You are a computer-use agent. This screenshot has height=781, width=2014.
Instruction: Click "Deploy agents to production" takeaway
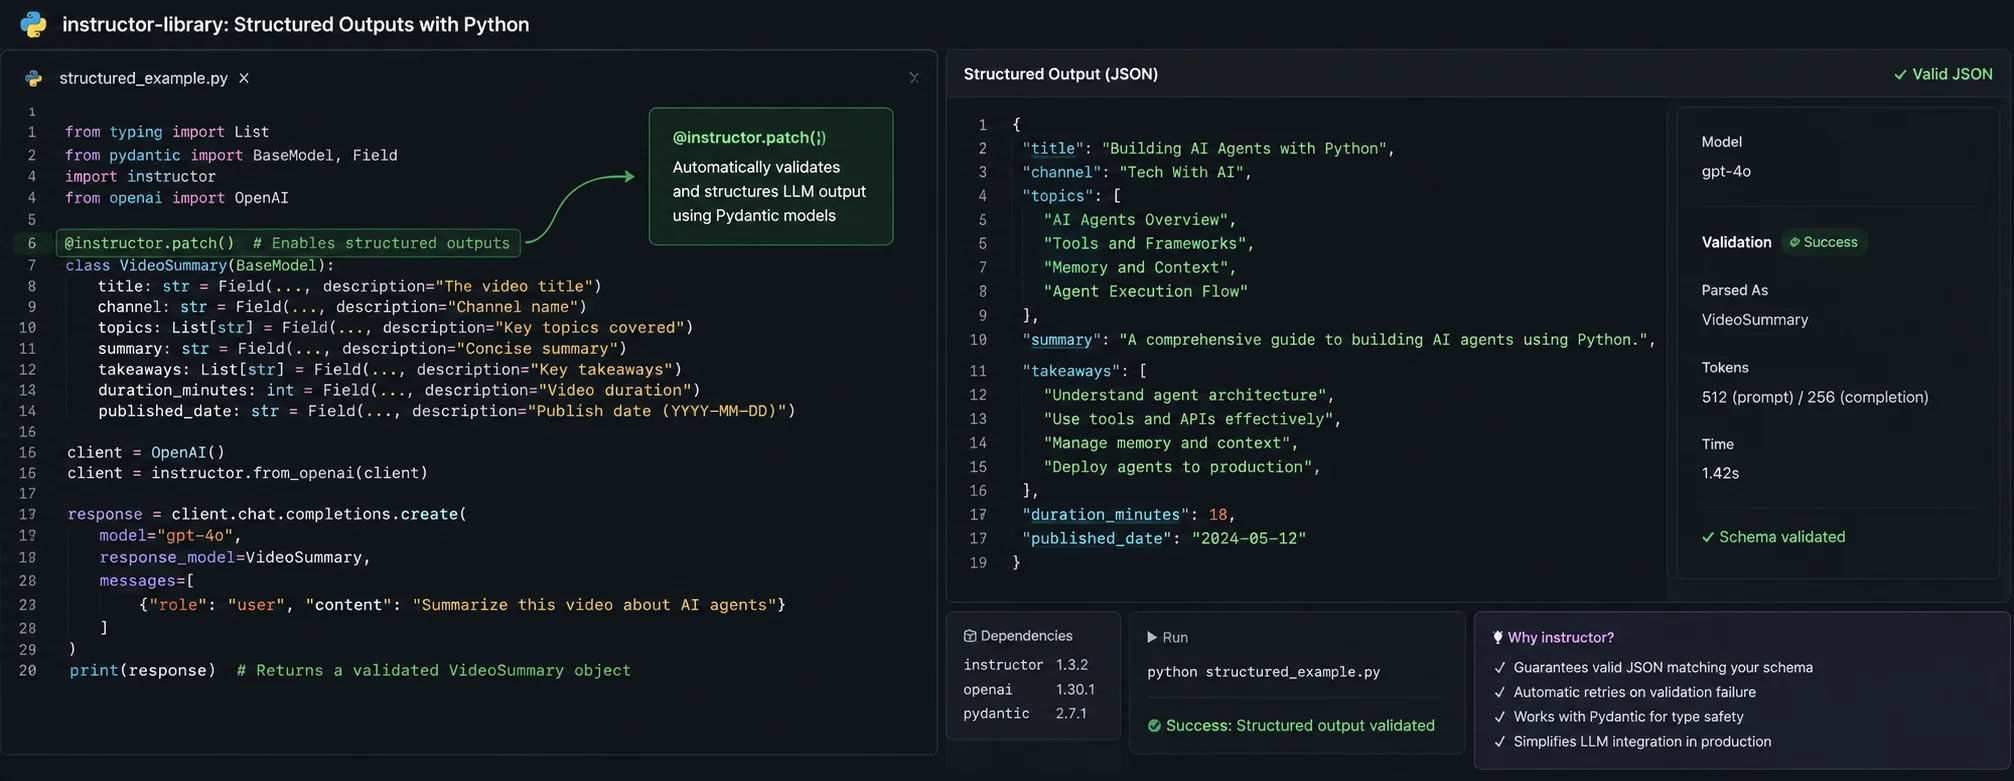click(1177, 467)
